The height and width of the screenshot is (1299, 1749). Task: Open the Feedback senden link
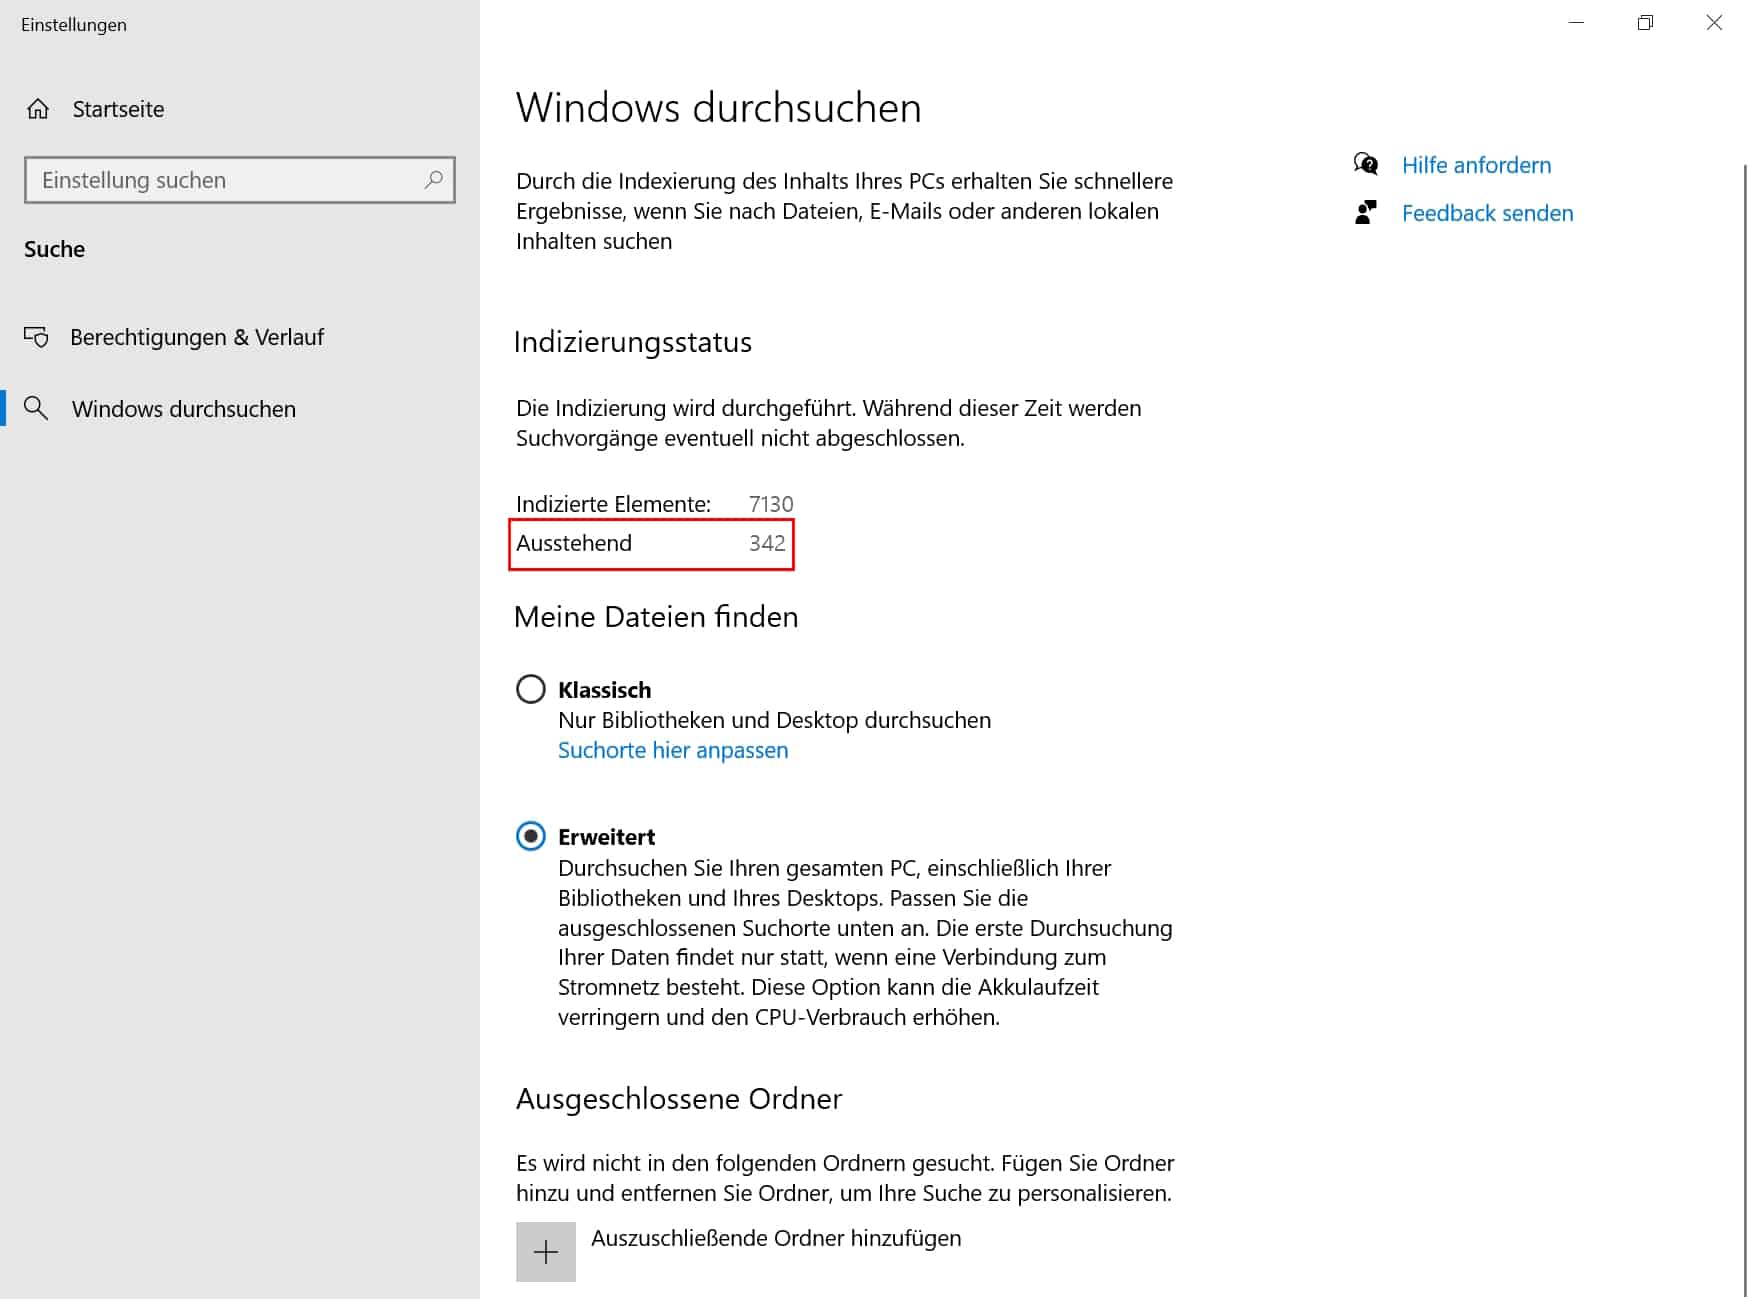pos(1487,213)
